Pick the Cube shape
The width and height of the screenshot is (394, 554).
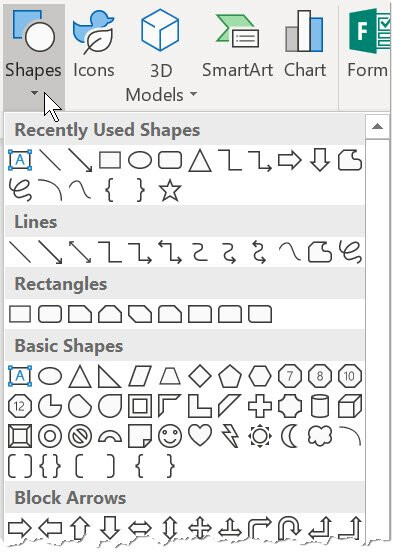coord(350,406)
